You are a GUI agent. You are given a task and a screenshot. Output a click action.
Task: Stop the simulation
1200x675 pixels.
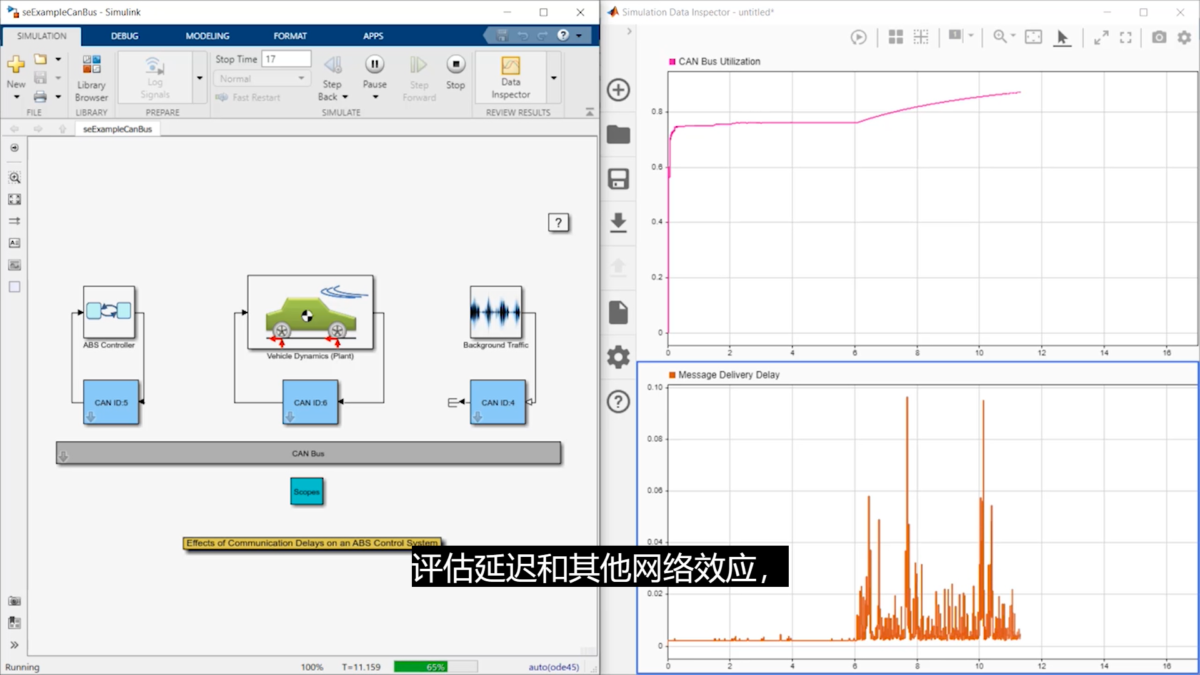(455, 65)
